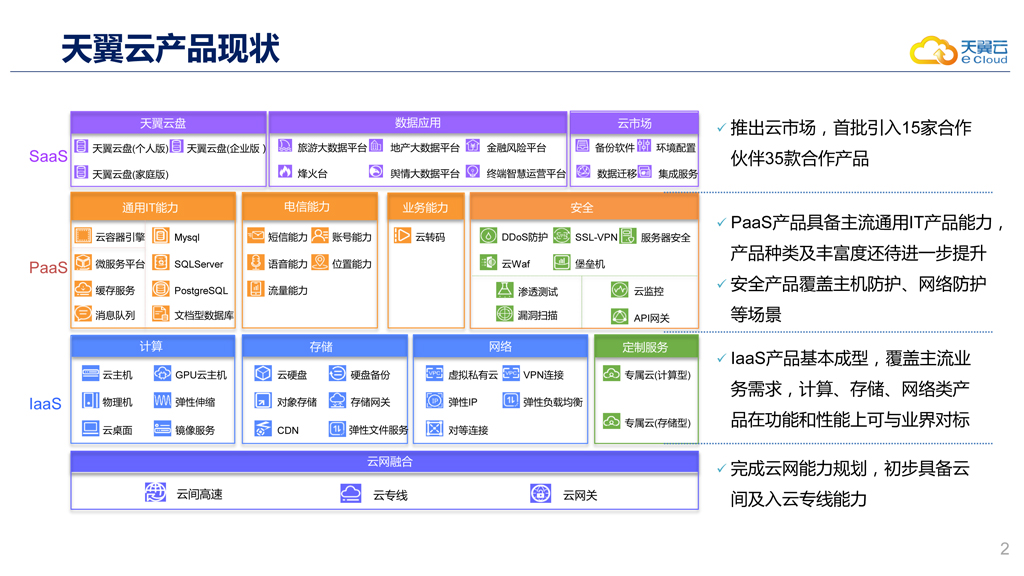Click the GPU云主机 icon
Image resolution: width=1024 pixels, height=576 pixels.
(162, 373)
